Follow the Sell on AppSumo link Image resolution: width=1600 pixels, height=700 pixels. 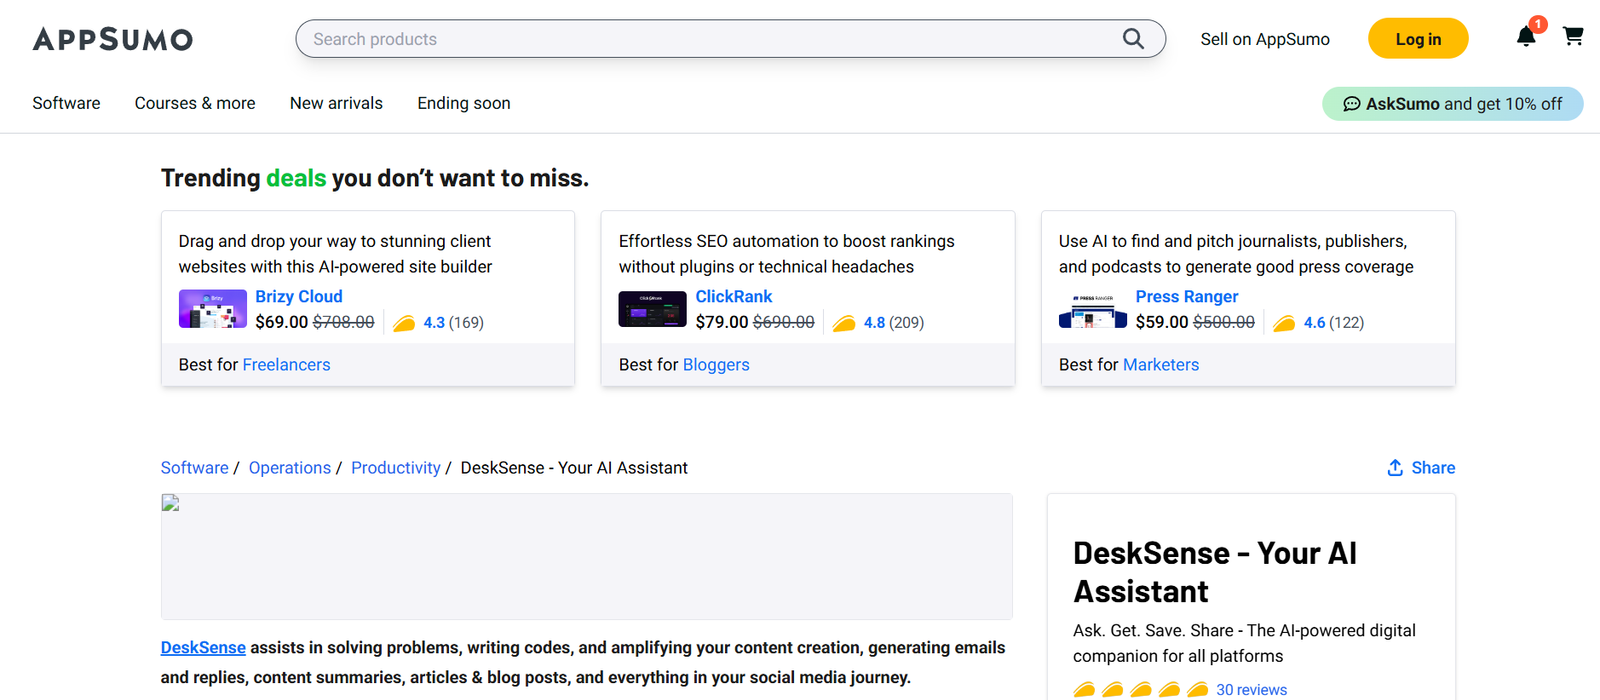click(1265, 39)
